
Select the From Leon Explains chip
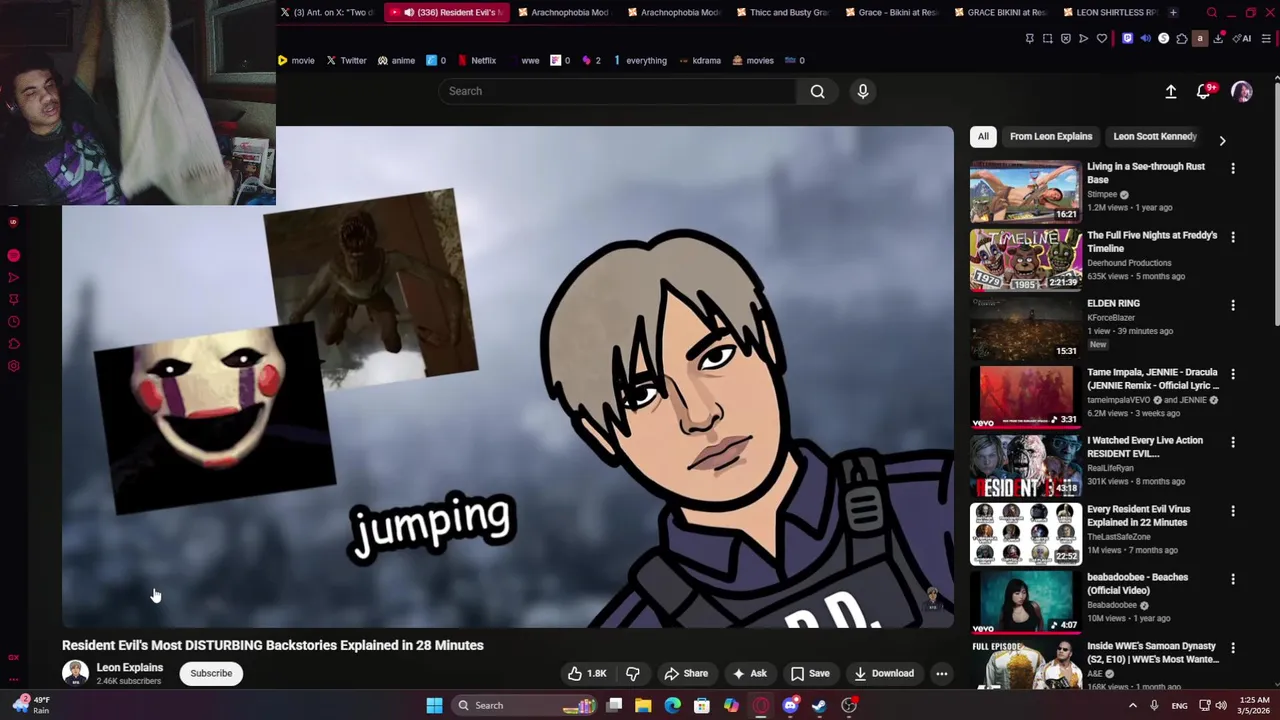click(x=1051, y=137)
